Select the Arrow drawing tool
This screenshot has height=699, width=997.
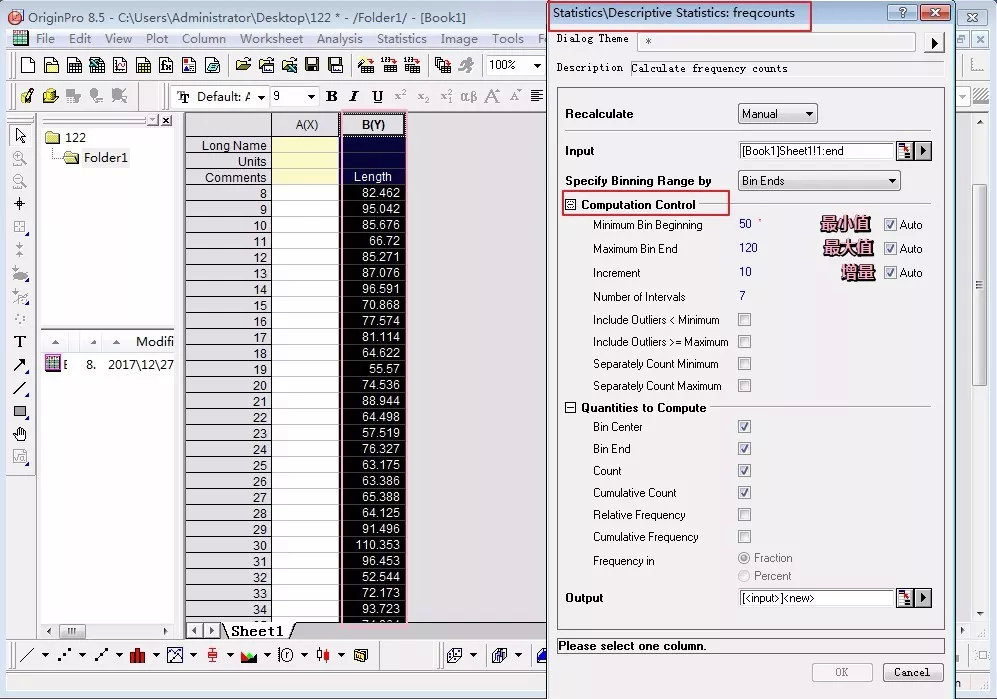[x=20, y=365]
